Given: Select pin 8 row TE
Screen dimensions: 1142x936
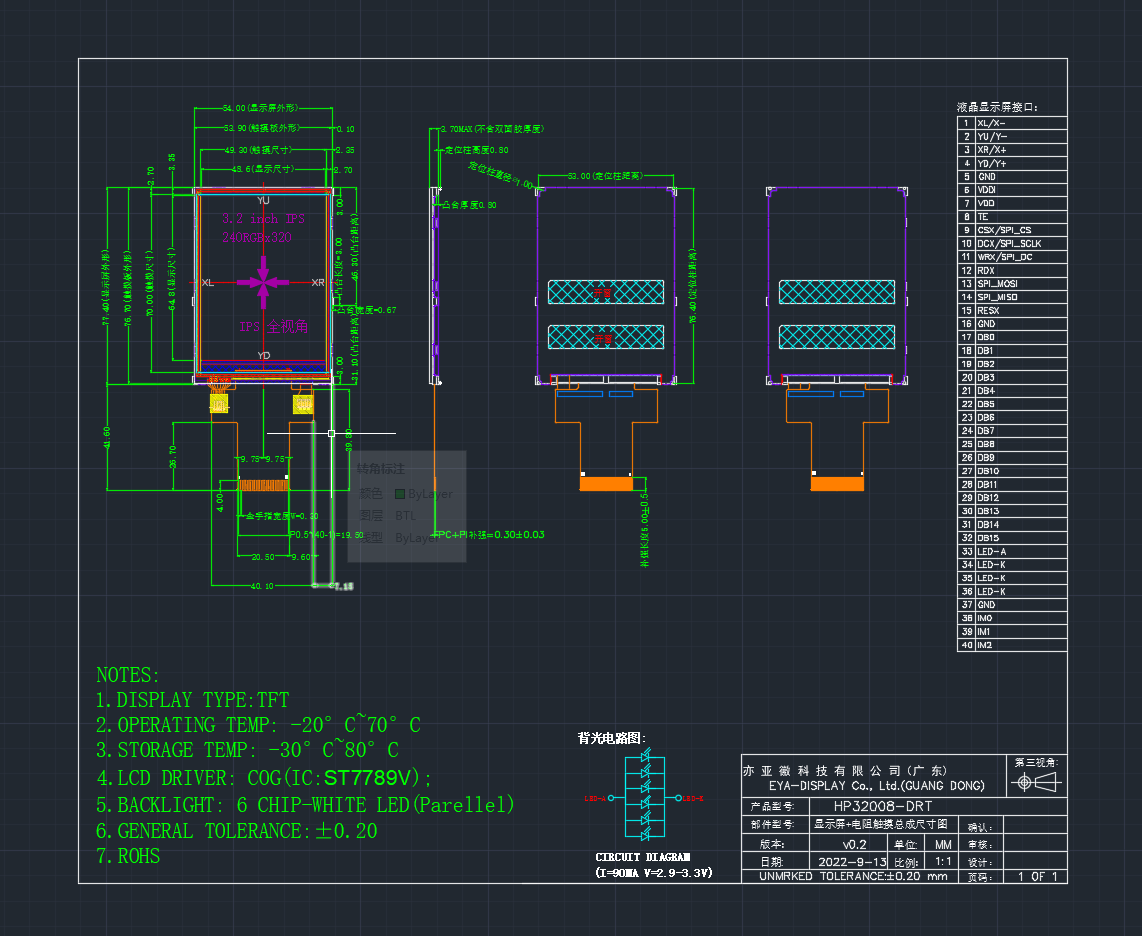Looking at the screenshot, I should tap(1012, 217).
